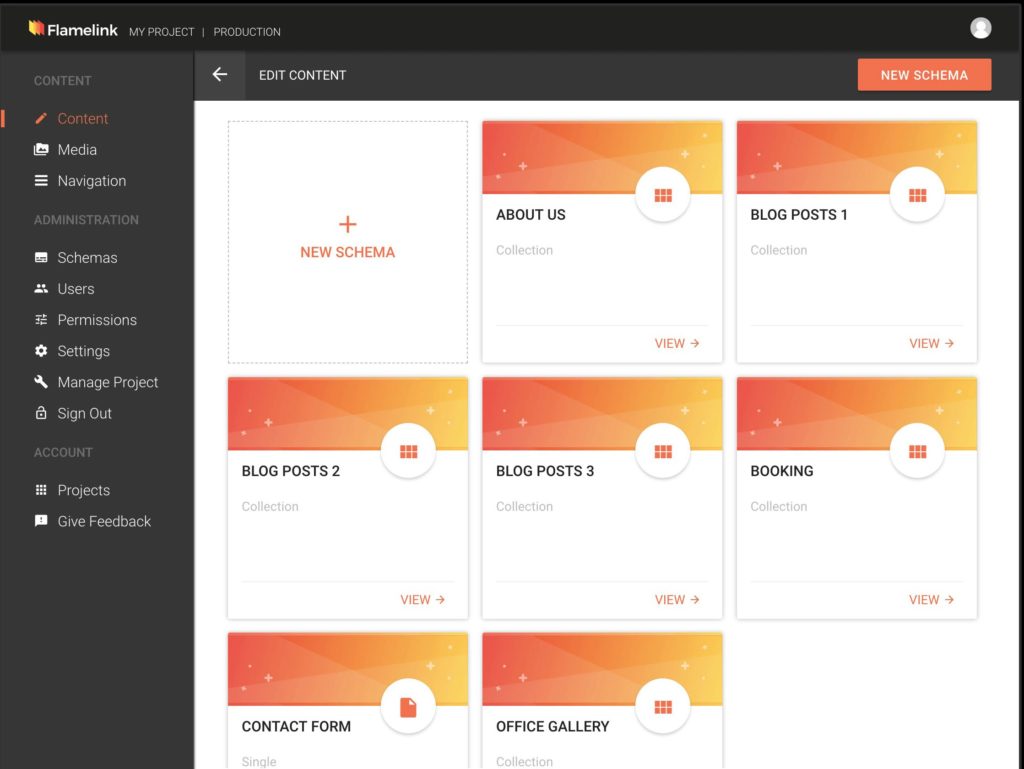1024x769 pixels.
Task: Open Projects under Account
Action: [x=84, y=490]
